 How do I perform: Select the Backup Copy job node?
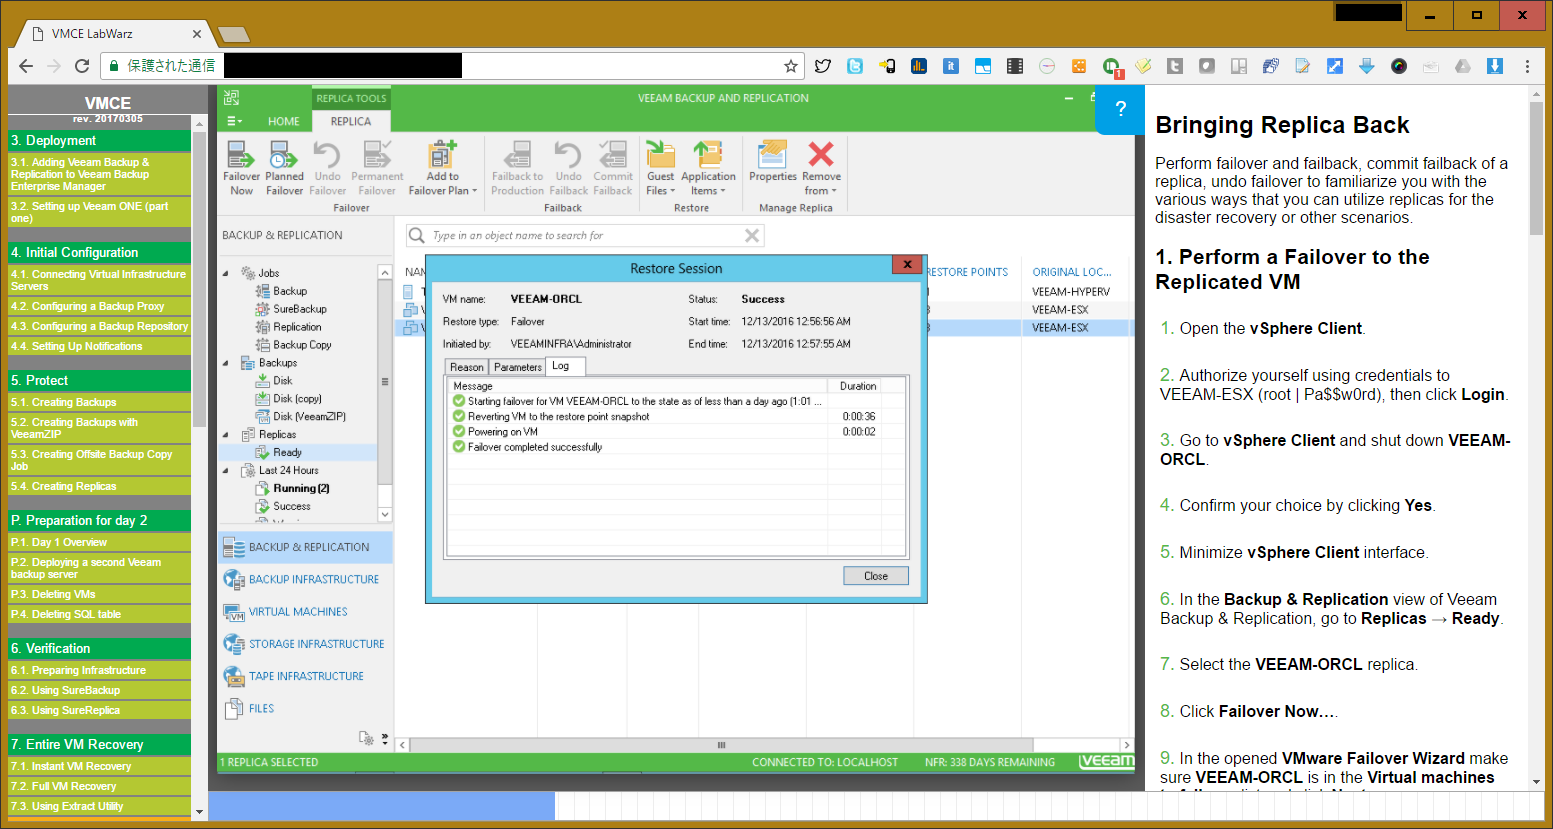(x=293, y=345)
